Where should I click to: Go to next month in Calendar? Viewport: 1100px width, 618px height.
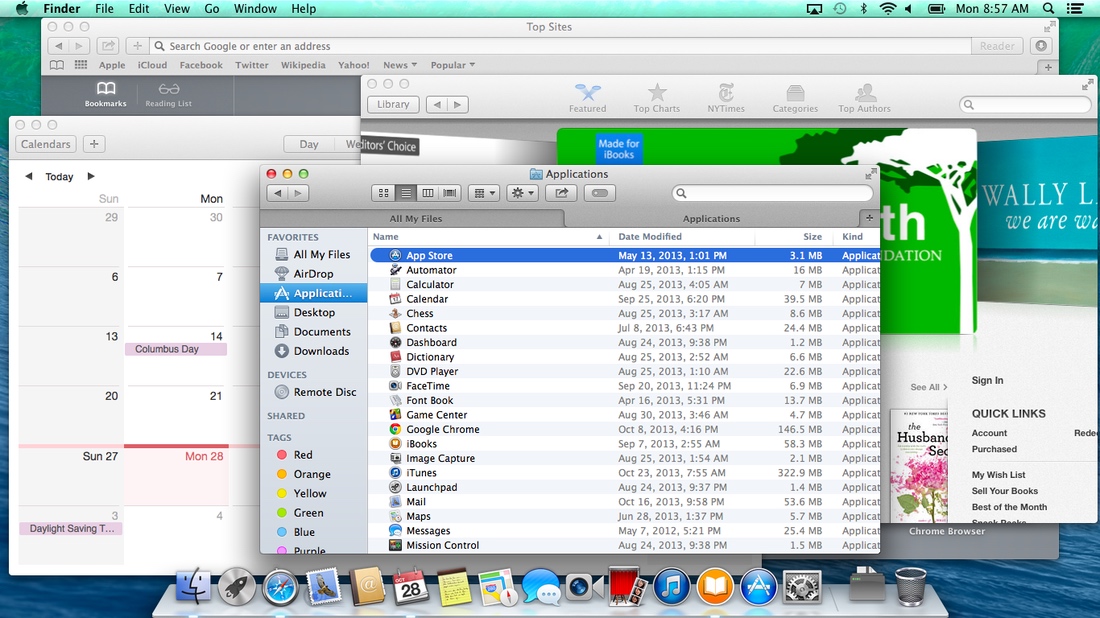point(90,176)
